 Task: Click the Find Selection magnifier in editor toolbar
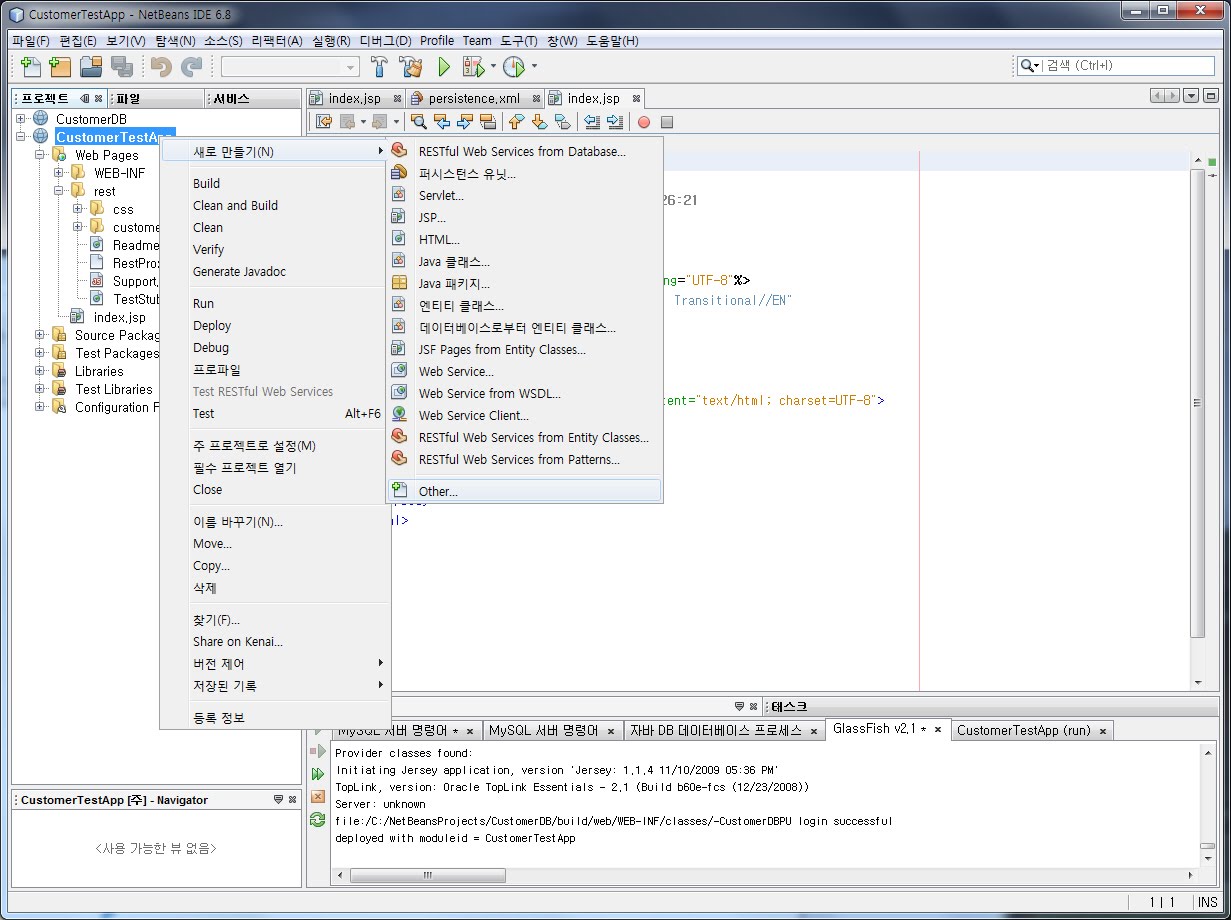pyautogui.click(x=419, y=122)
